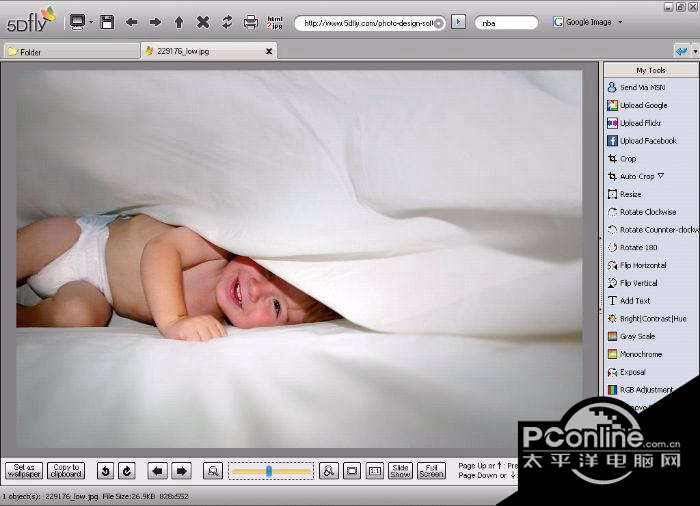Screen dimensions: 700x506
Task: Click the 5Dfly logo
Action: tap(31, 20)
